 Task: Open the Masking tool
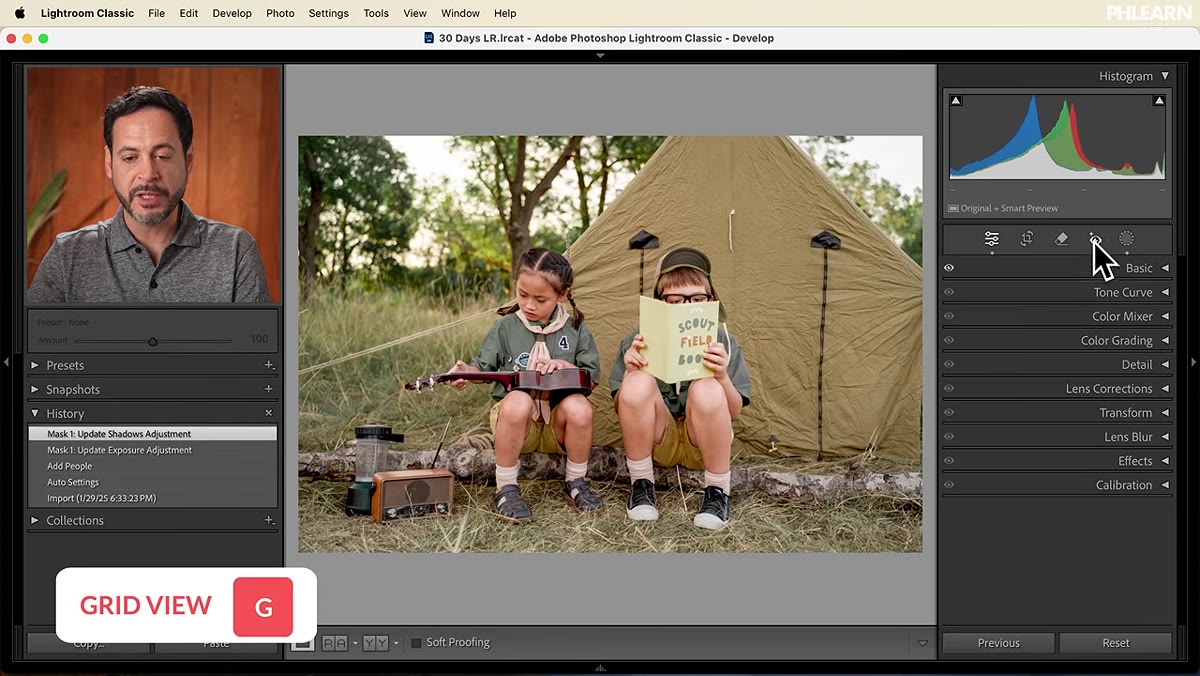(1127, 239)
